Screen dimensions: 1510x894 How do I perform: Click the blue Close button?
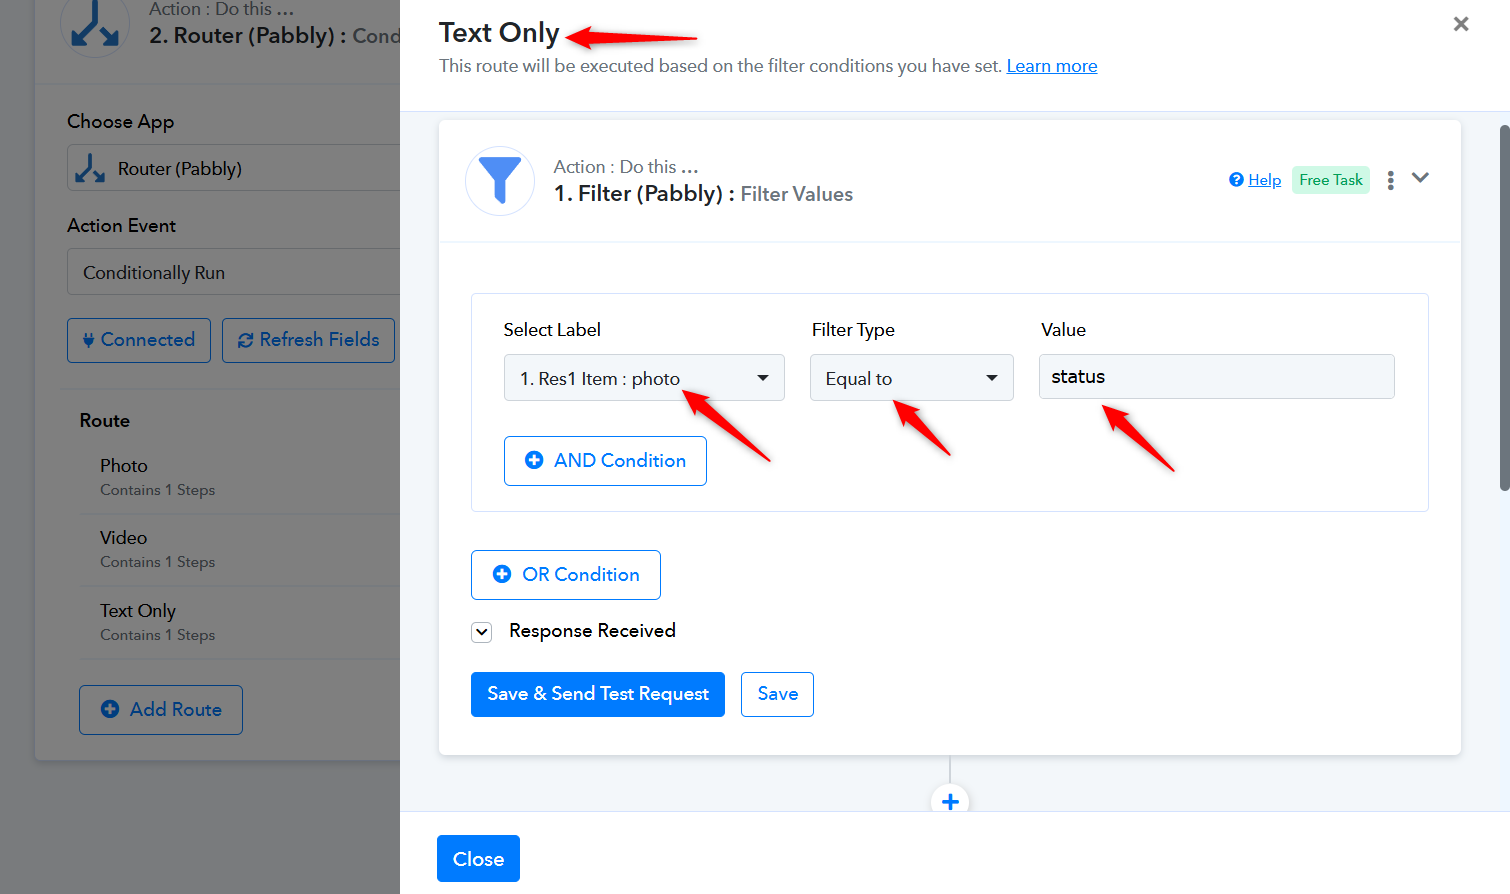(x=478, y=859)
